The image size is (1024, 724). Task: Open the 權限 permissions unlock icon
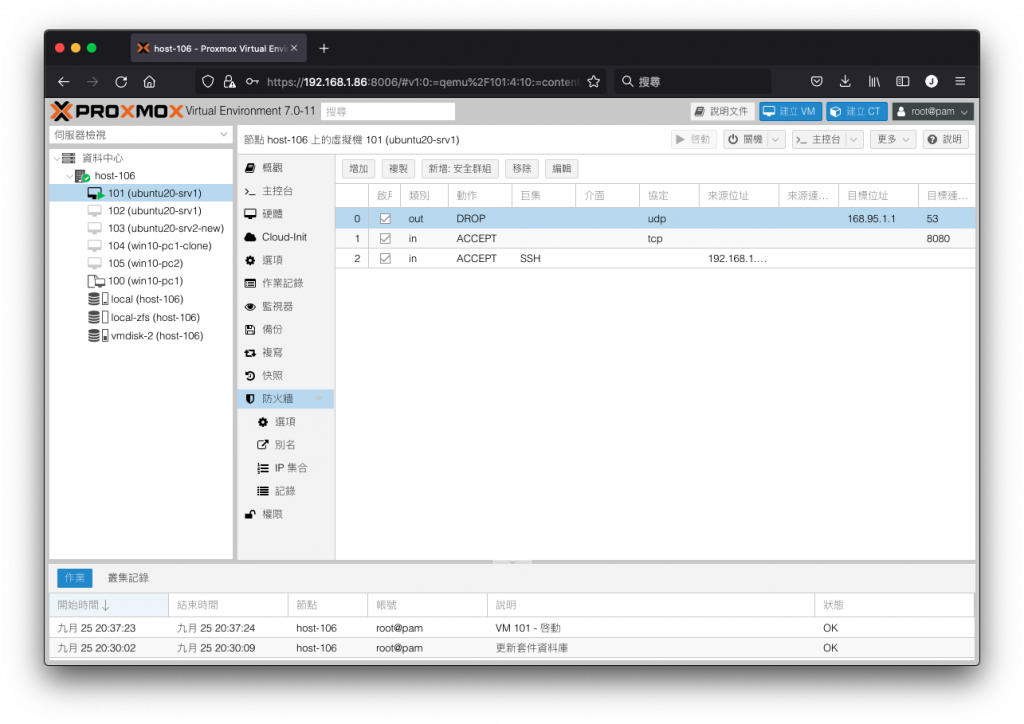pyautogui.click(x=250, y=514)
